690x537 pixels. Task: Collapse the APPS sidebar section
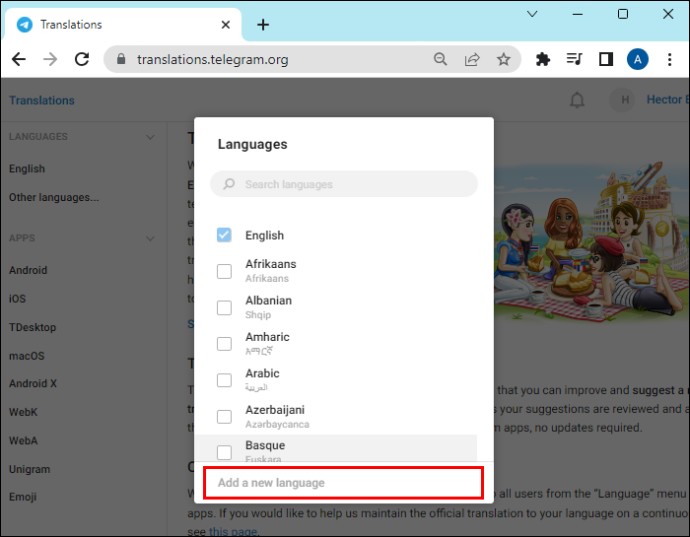coord(150,239)
